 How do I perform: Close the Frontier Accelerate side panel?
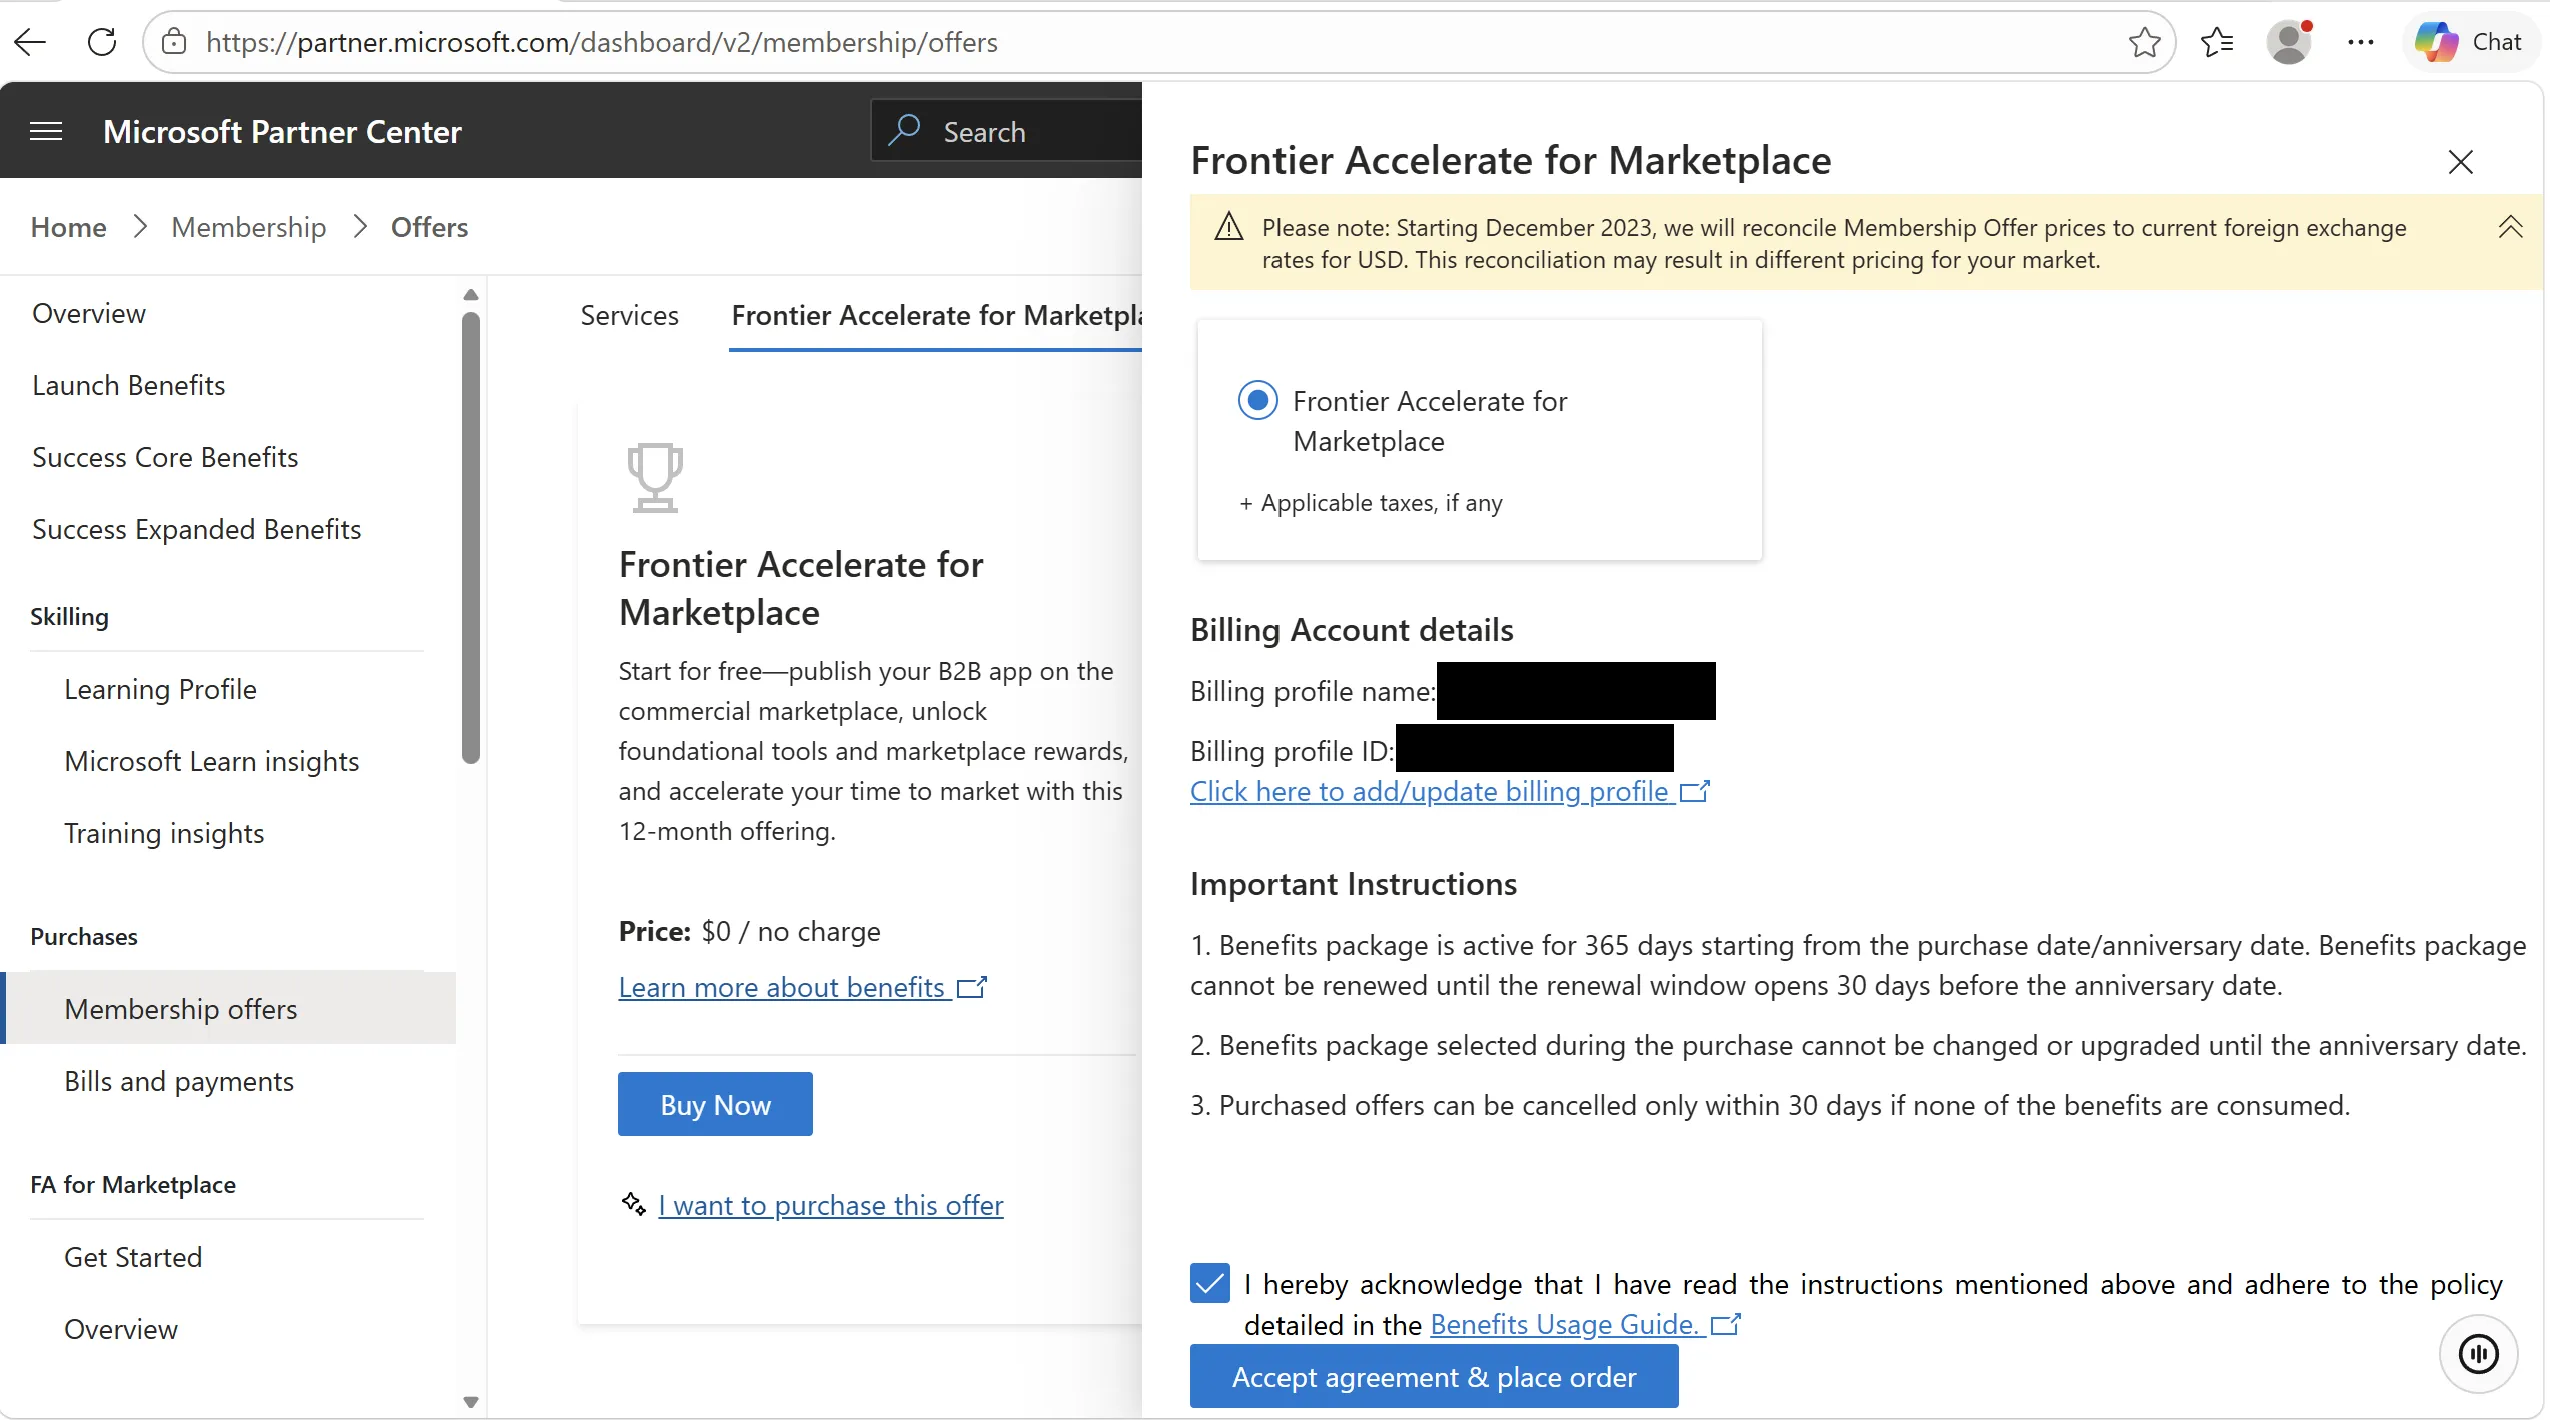pos(2460,161)
